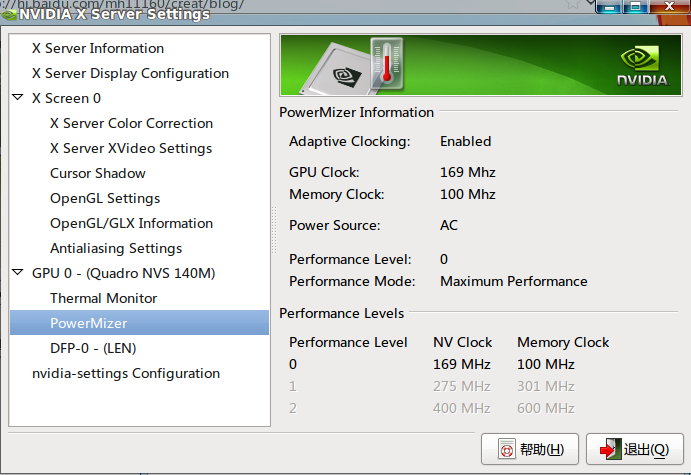
Task: Open X Server Color Correction settings
Action: [131, 123]
